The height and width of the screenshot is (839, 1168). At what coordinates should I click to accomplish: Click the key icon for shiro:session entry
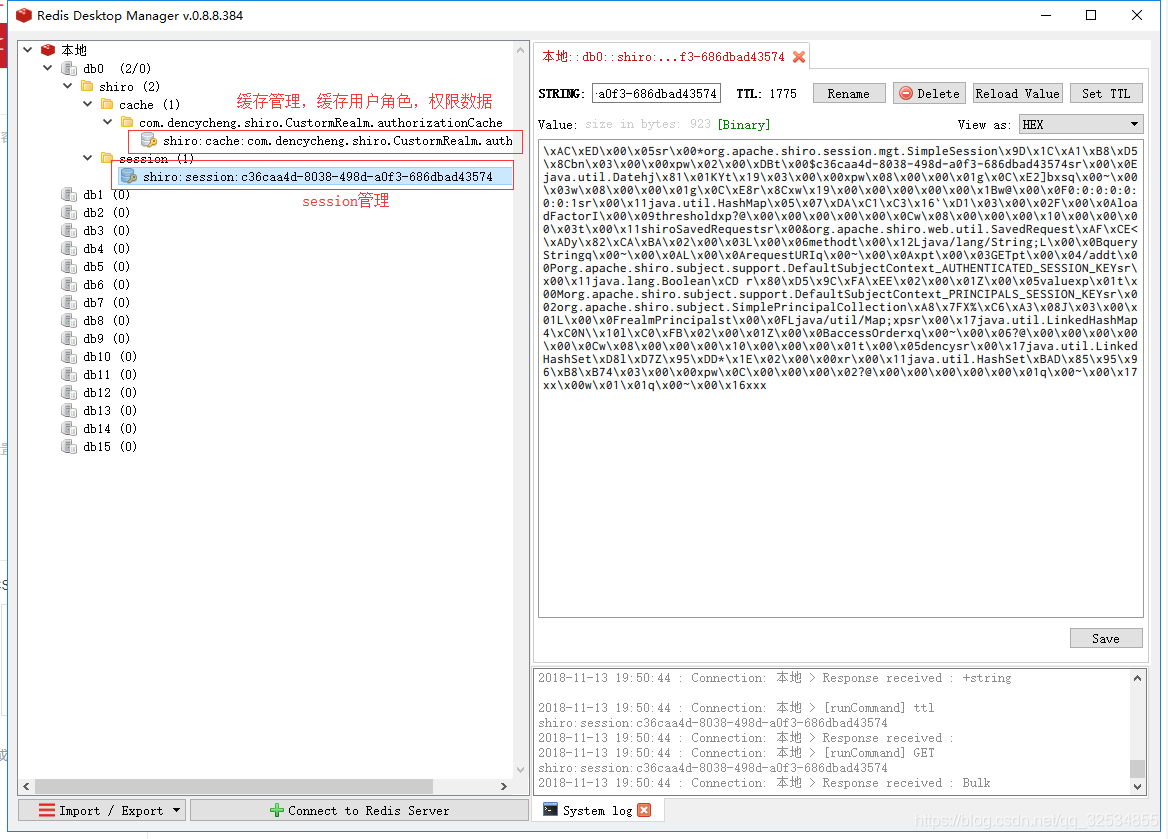(x=129, y=176)
